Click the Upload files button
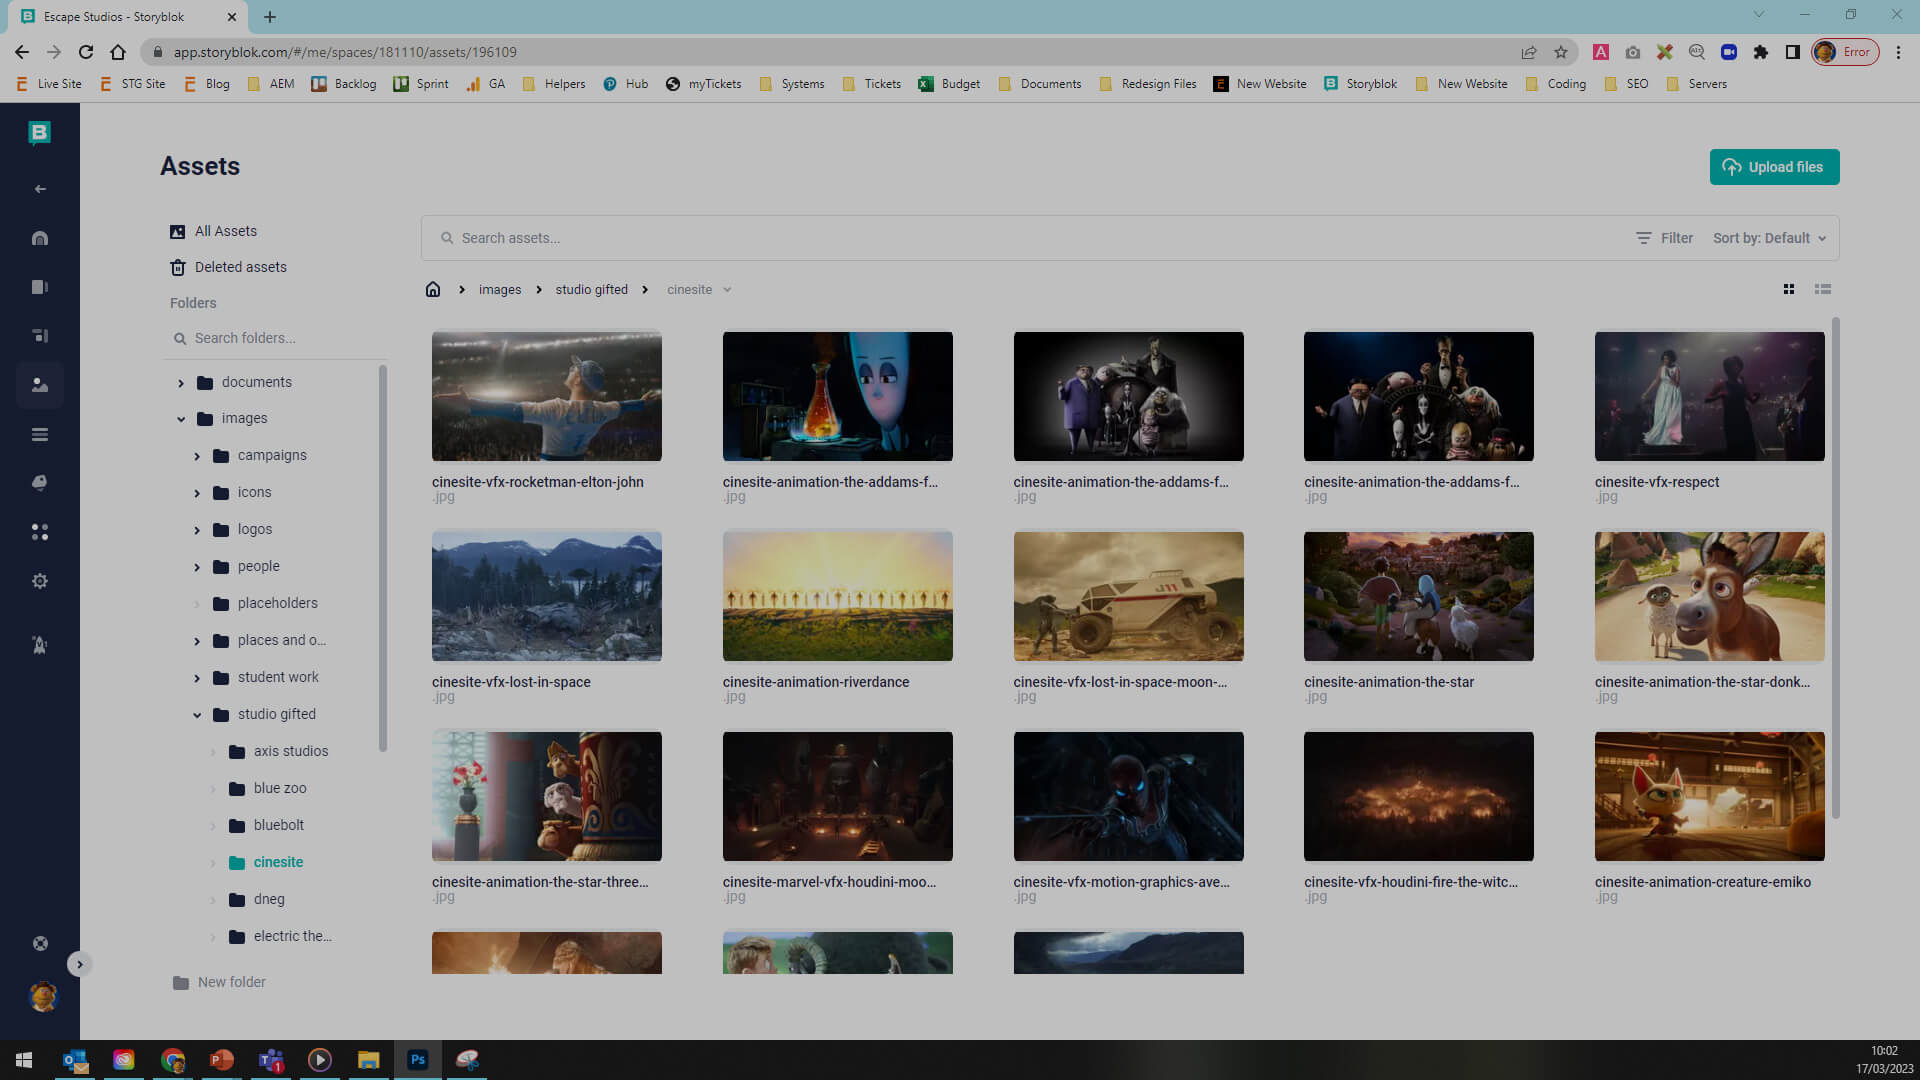1920x1080 pixels. click(x=1774, y=167)
